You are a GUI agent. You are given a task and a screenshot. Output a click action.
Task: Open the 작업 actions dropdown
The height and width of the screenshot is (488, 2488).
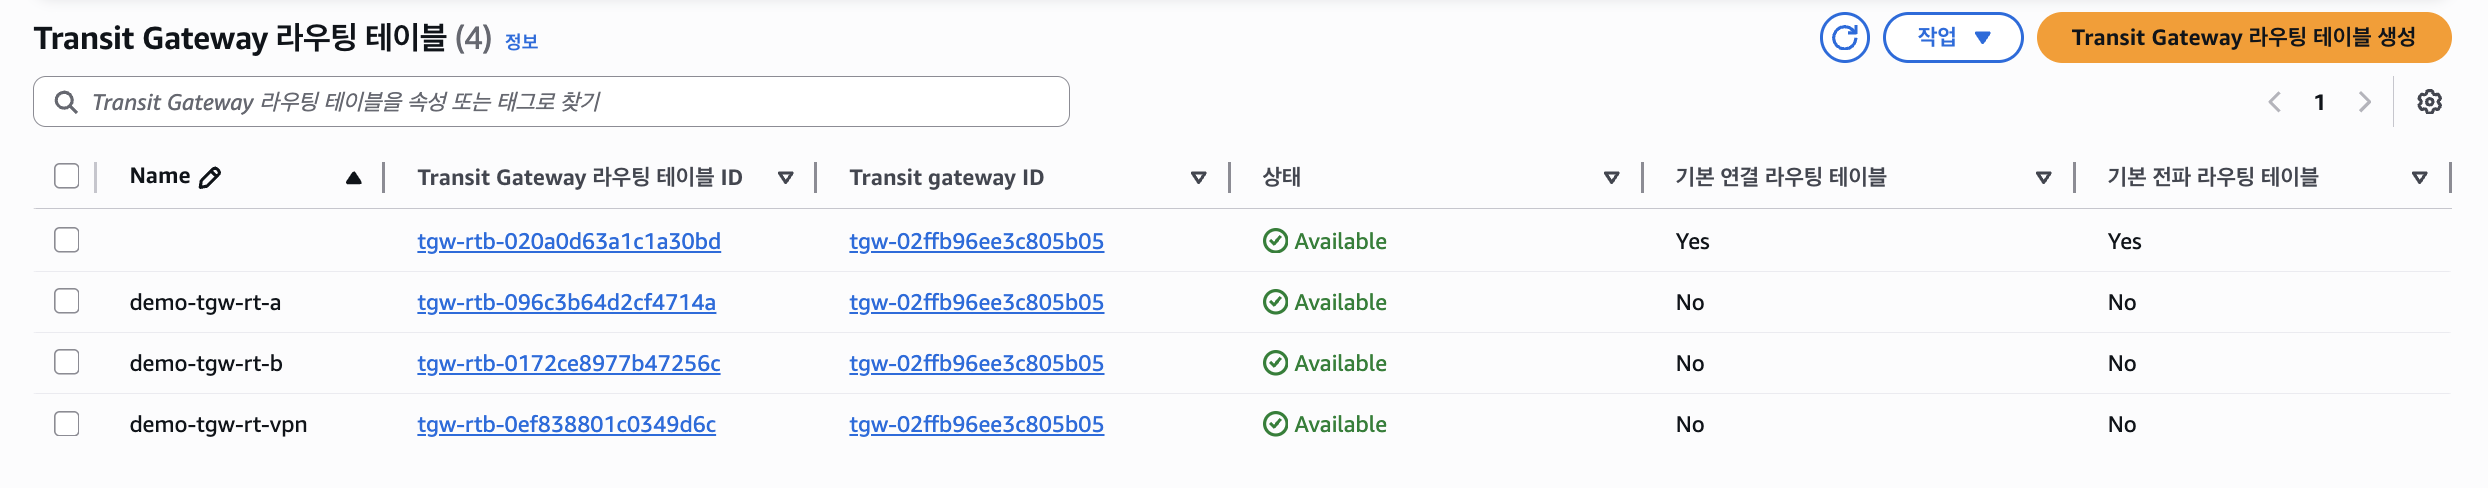click(x=1953, y=38)
